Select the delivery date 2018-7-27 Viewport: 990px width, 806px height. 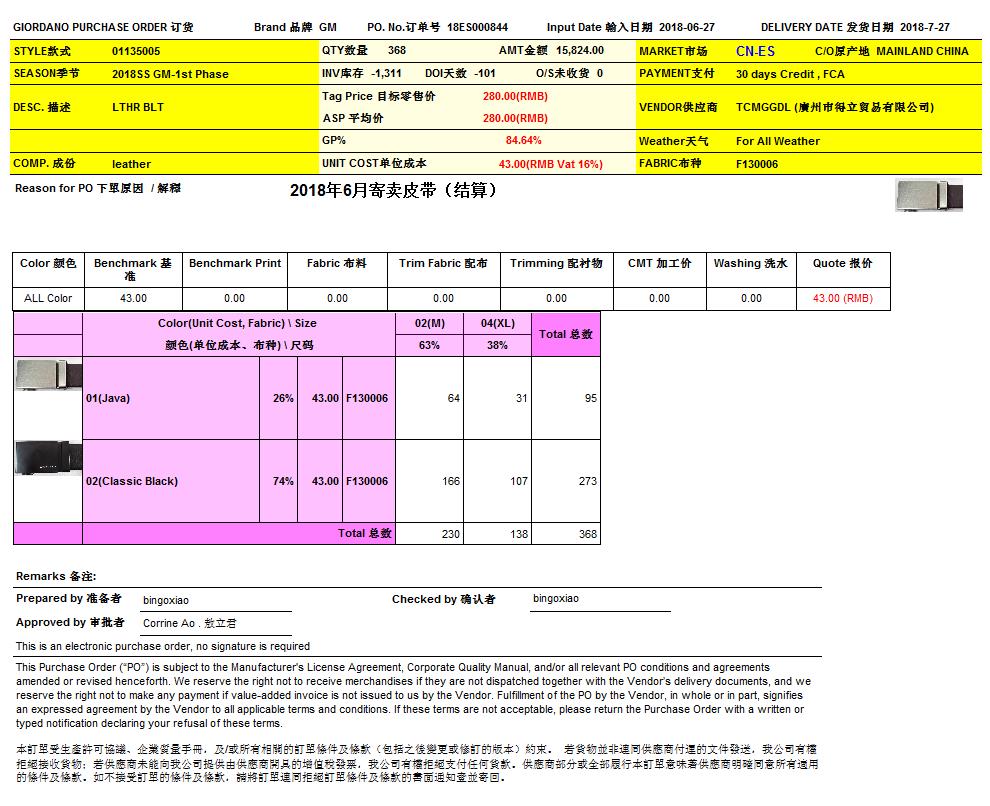[924, 27]
